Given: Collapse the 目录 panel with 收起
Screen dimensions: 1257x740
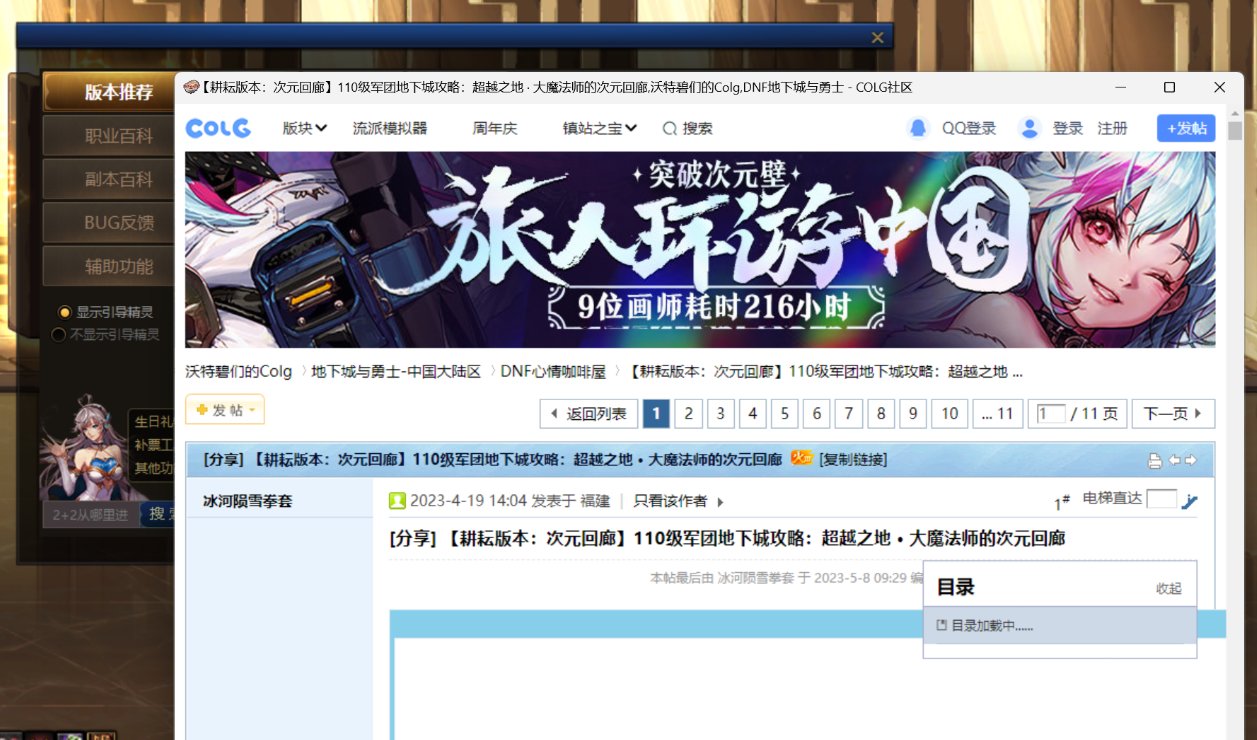Looking at the screenshot, I should coord(1169,588).
